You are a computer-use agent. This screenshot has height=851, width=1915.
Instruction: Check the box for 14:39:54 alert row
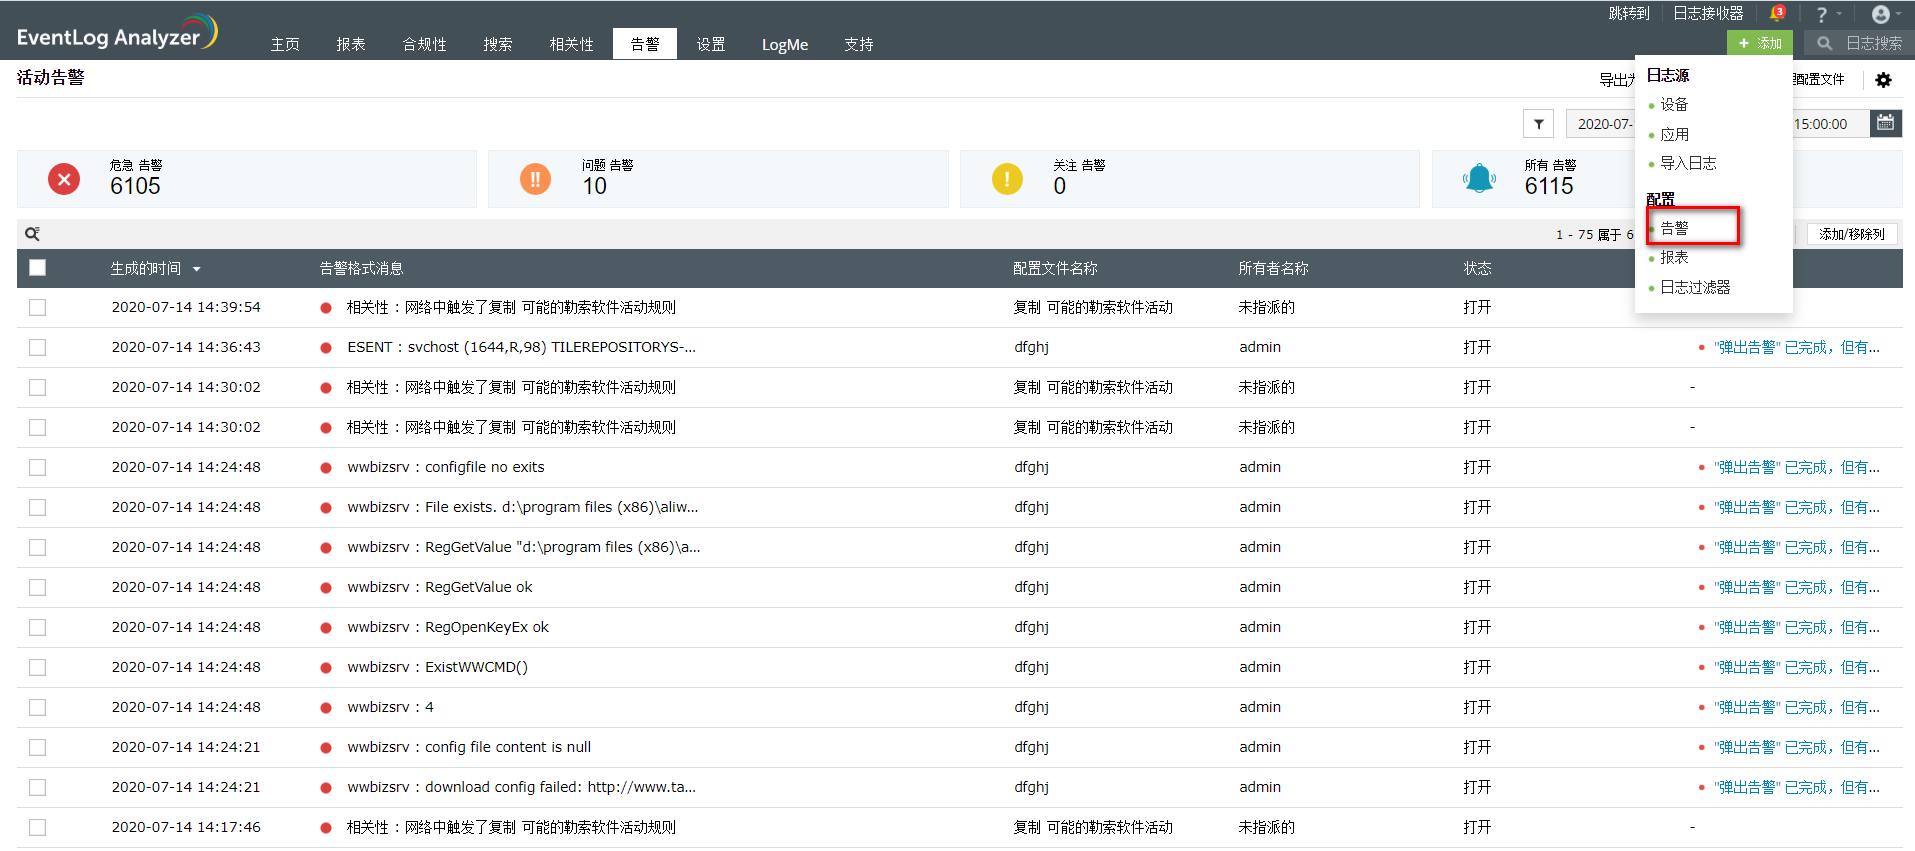tap(38, 308)
